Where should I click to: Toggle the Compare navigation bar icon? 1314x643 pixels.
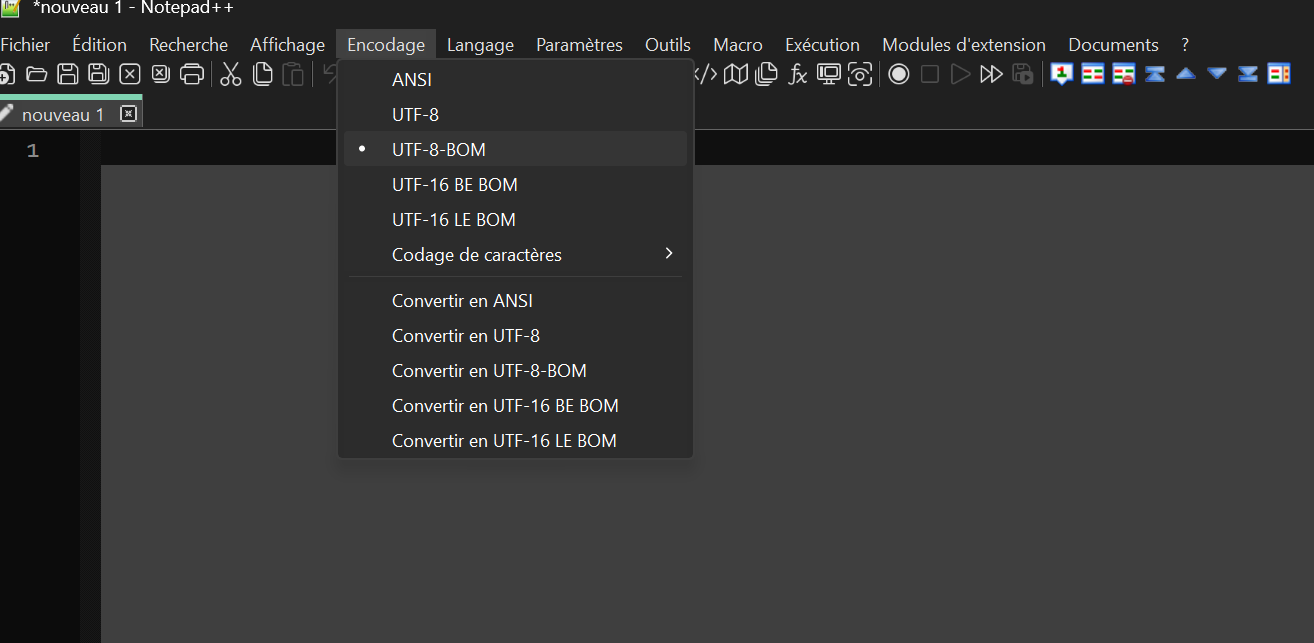pyautogui.click(x=1279, y=74)
